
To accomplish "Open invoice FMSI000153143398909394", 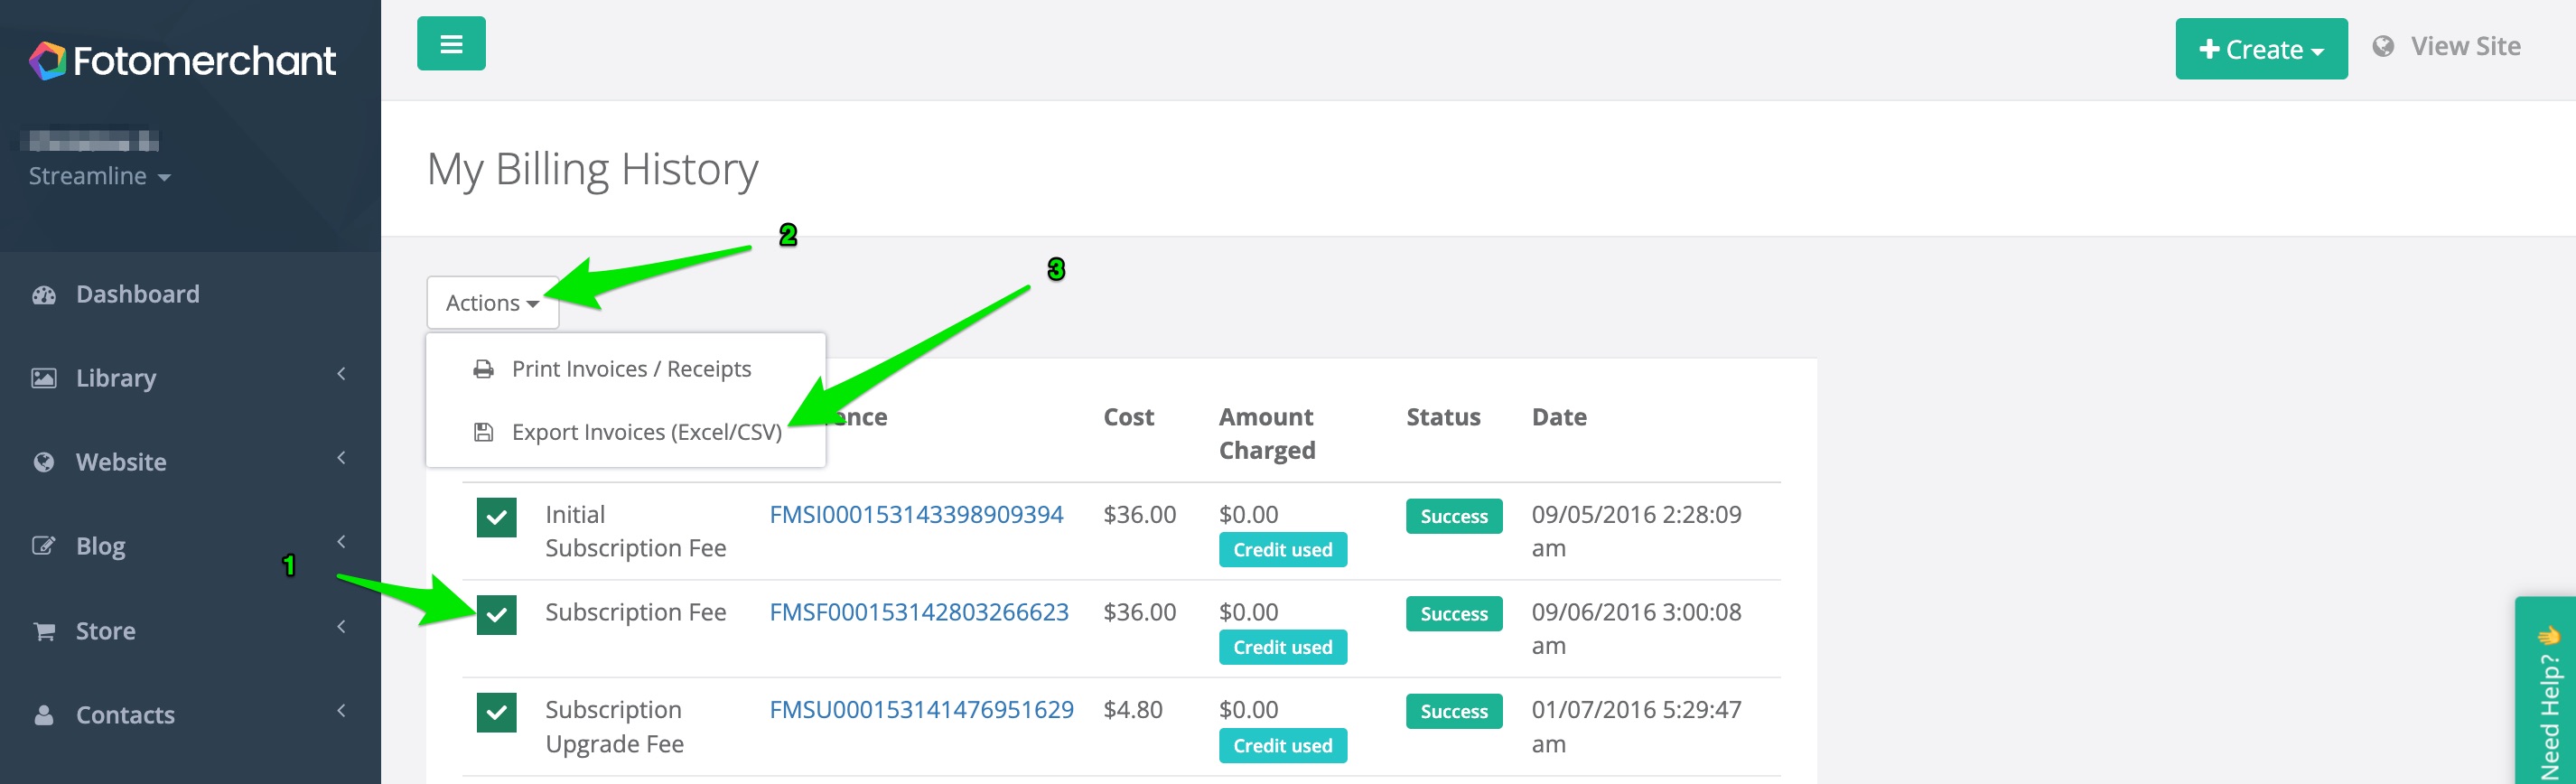I will pyautogui.click(x=916, y=515).
